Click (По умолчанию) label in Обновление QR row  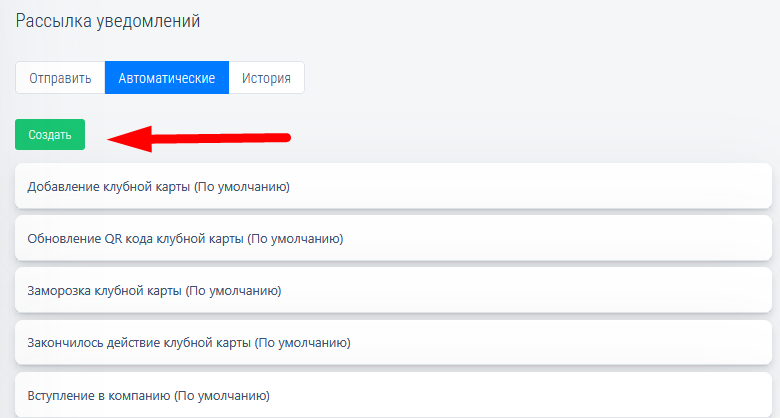(295, 239)
